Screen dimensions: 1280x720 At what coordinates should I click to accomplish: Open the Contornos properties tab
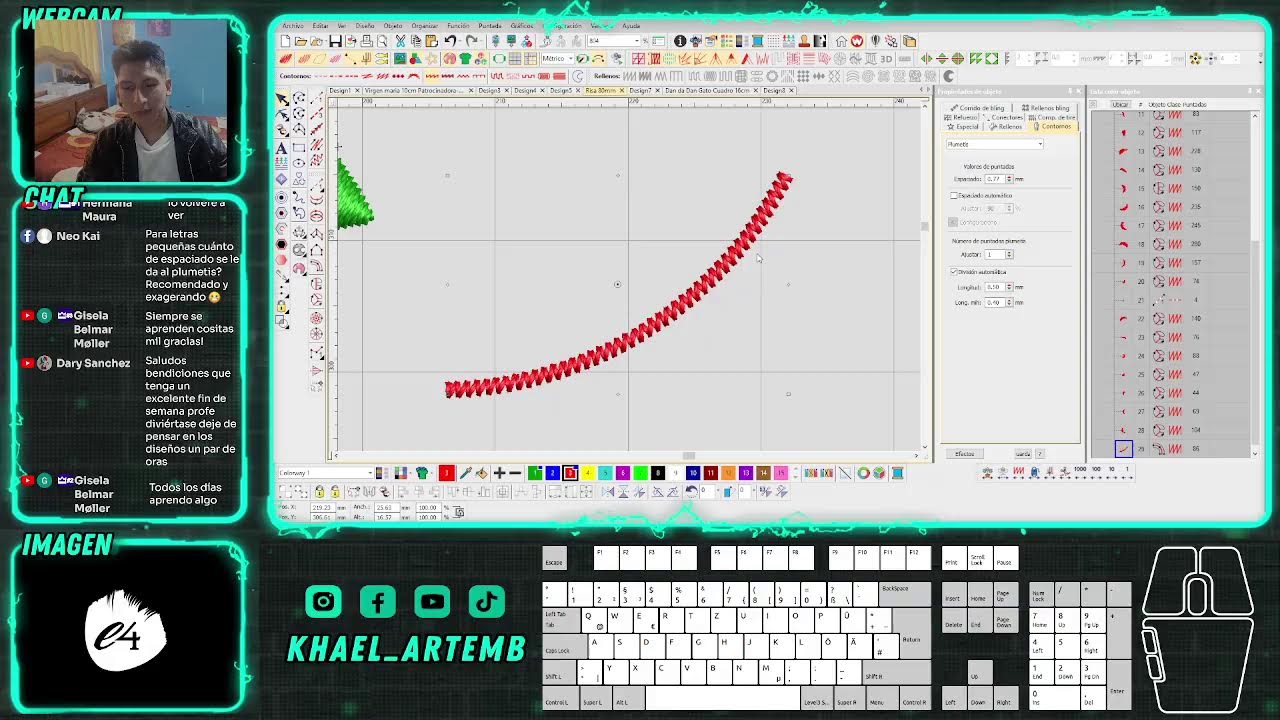pyautogui.click(x=1054, y=126)
